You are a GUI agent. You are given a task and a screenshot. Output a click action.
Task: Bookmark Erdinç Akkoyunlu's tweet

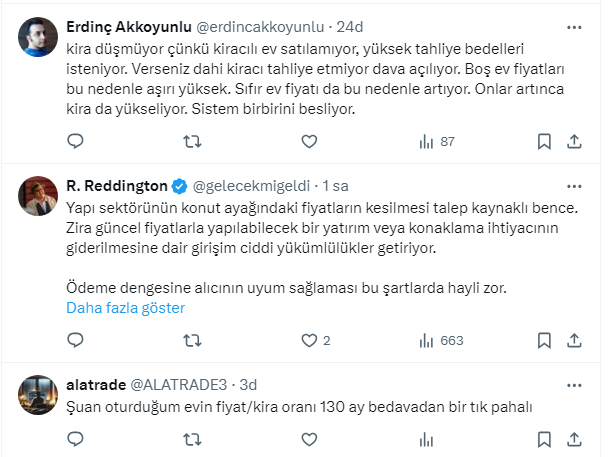point(544,141)
